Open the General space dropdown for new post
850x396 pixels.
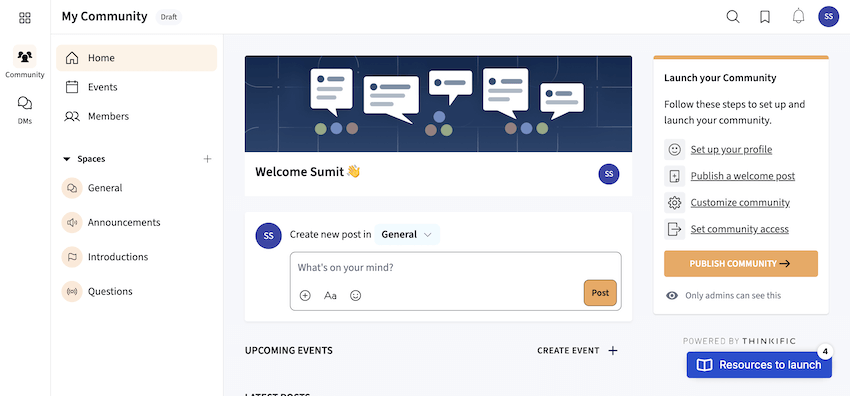[x=407, y=235]
